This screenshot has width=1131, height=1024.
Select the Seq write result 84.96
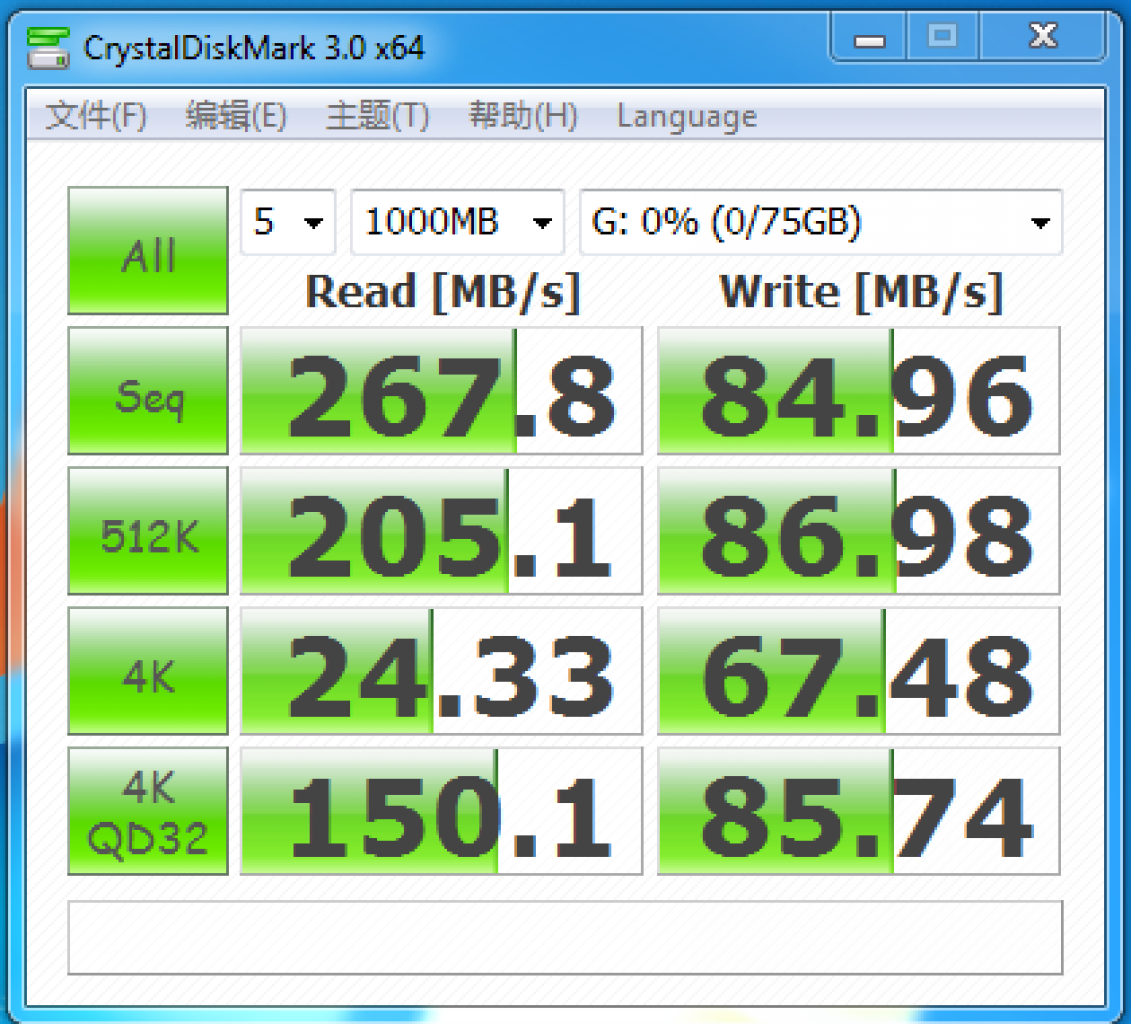[858, 391]
